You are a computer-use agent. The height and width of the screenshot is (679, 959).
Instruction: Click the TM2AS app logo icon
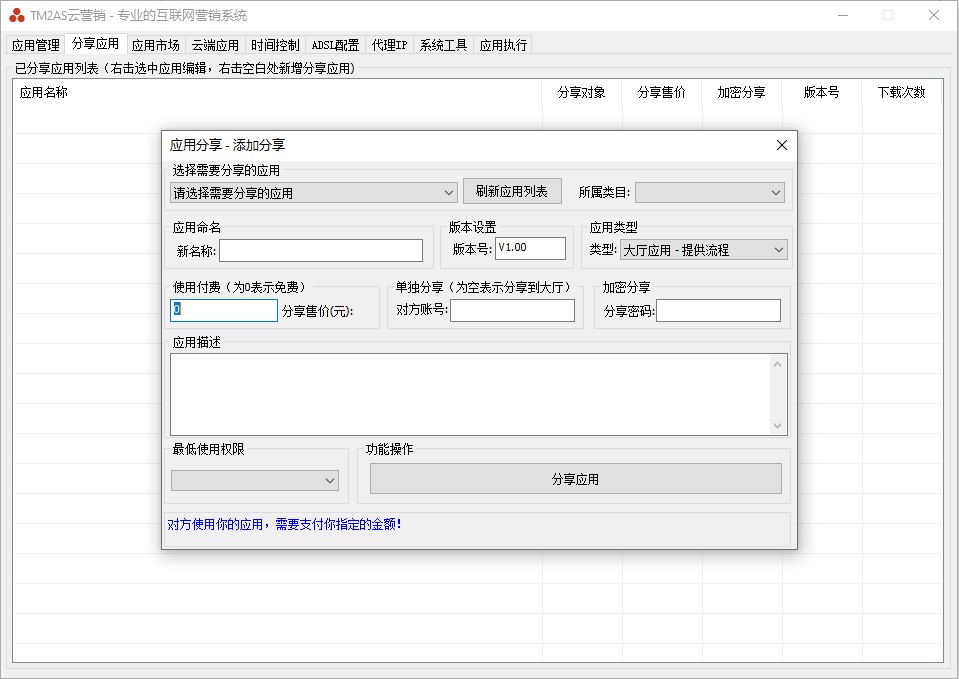(16, 15)
